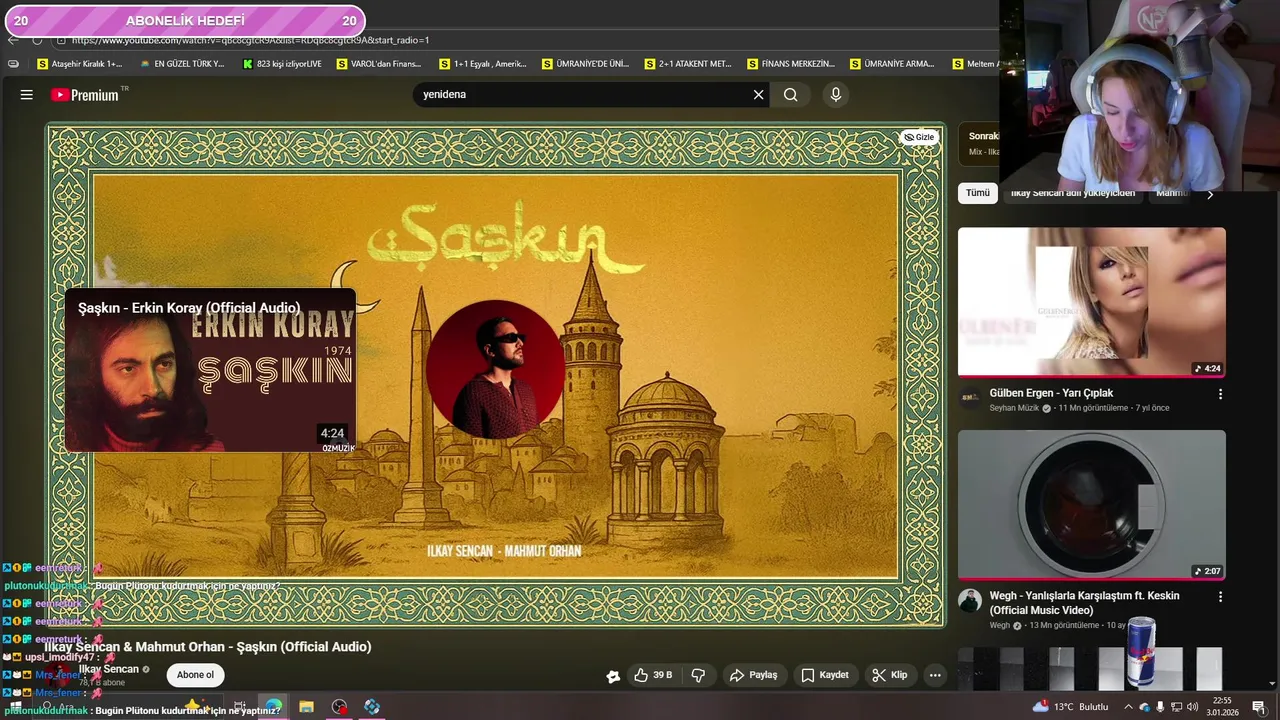Open 'ÜMRANİYE ARMA...' bookmark
The image size is (1280, 720).
tap(892, 64)
